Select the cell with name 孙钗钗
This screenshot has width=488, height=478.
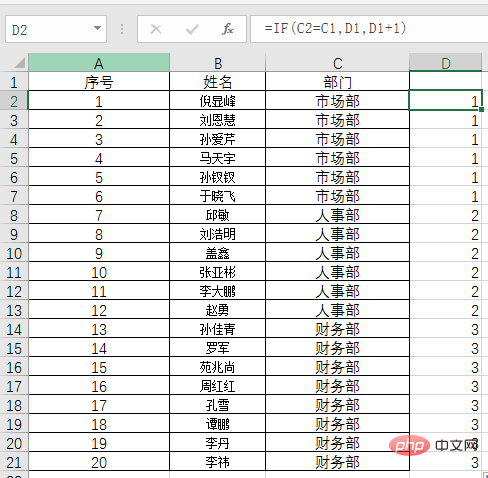click(x=217, y=176)
